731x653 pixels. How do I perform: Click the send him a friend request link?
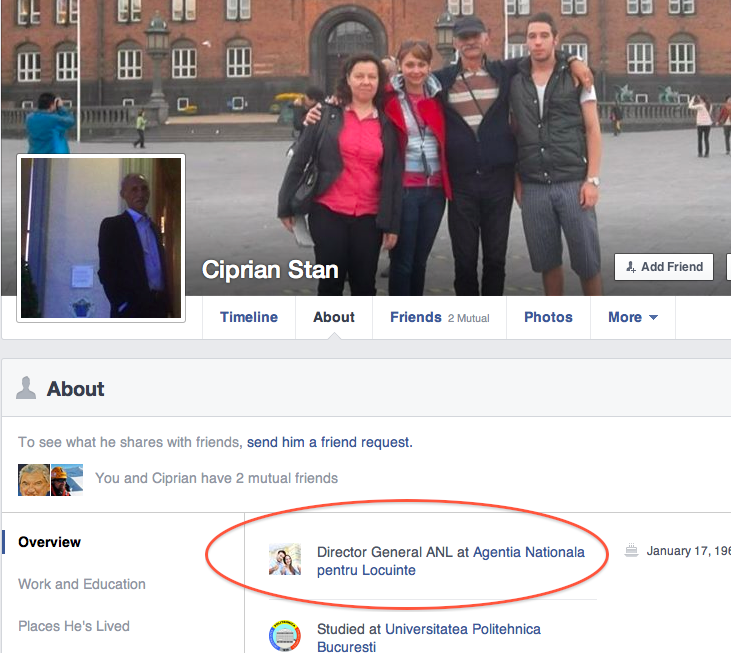[329, 442]
